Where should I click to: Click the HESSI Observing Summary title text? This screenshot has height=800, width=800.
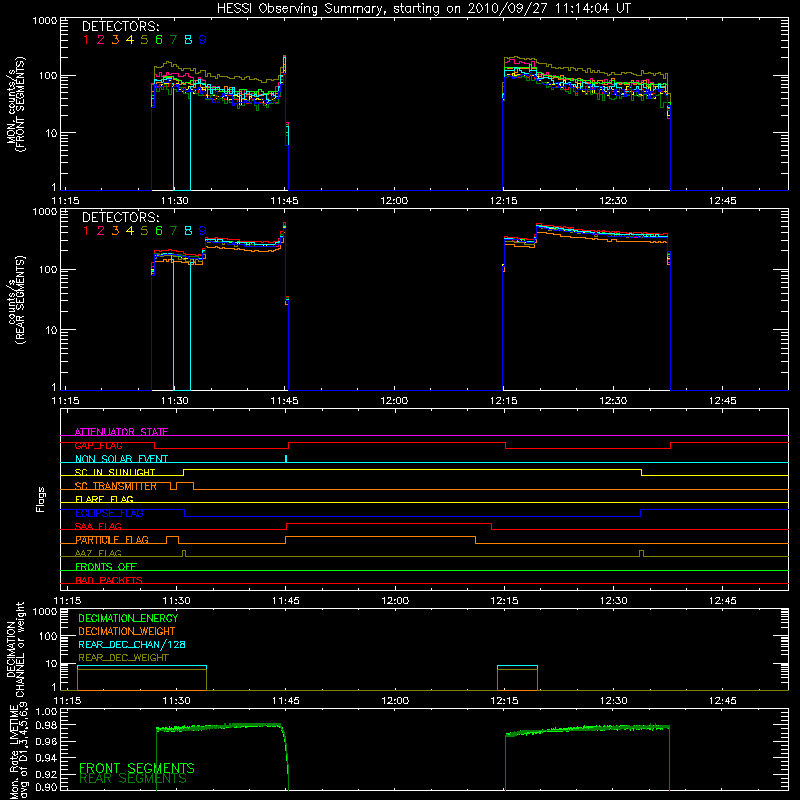coord(423,8)
